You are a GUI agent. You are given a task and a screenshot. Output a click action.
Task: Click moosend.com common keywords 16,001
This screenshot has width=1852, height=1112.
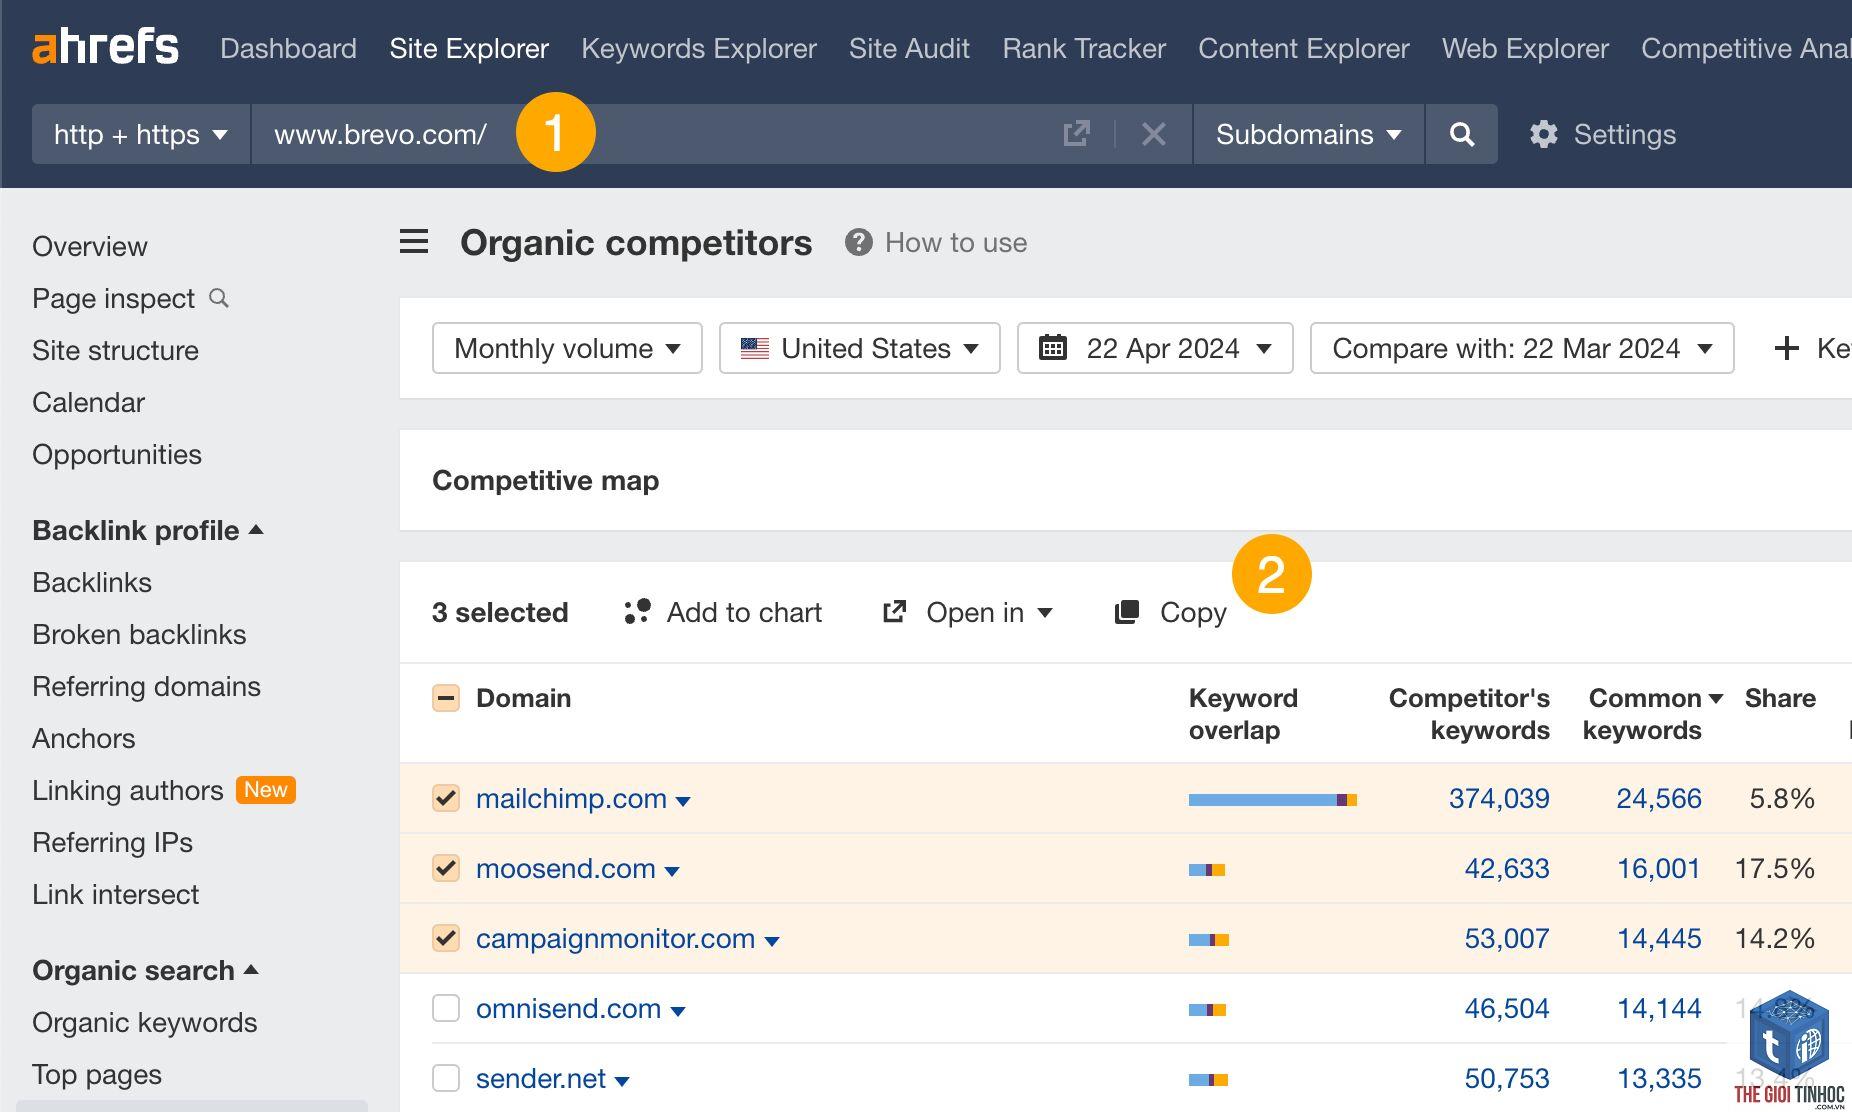tap(1659, 868)
